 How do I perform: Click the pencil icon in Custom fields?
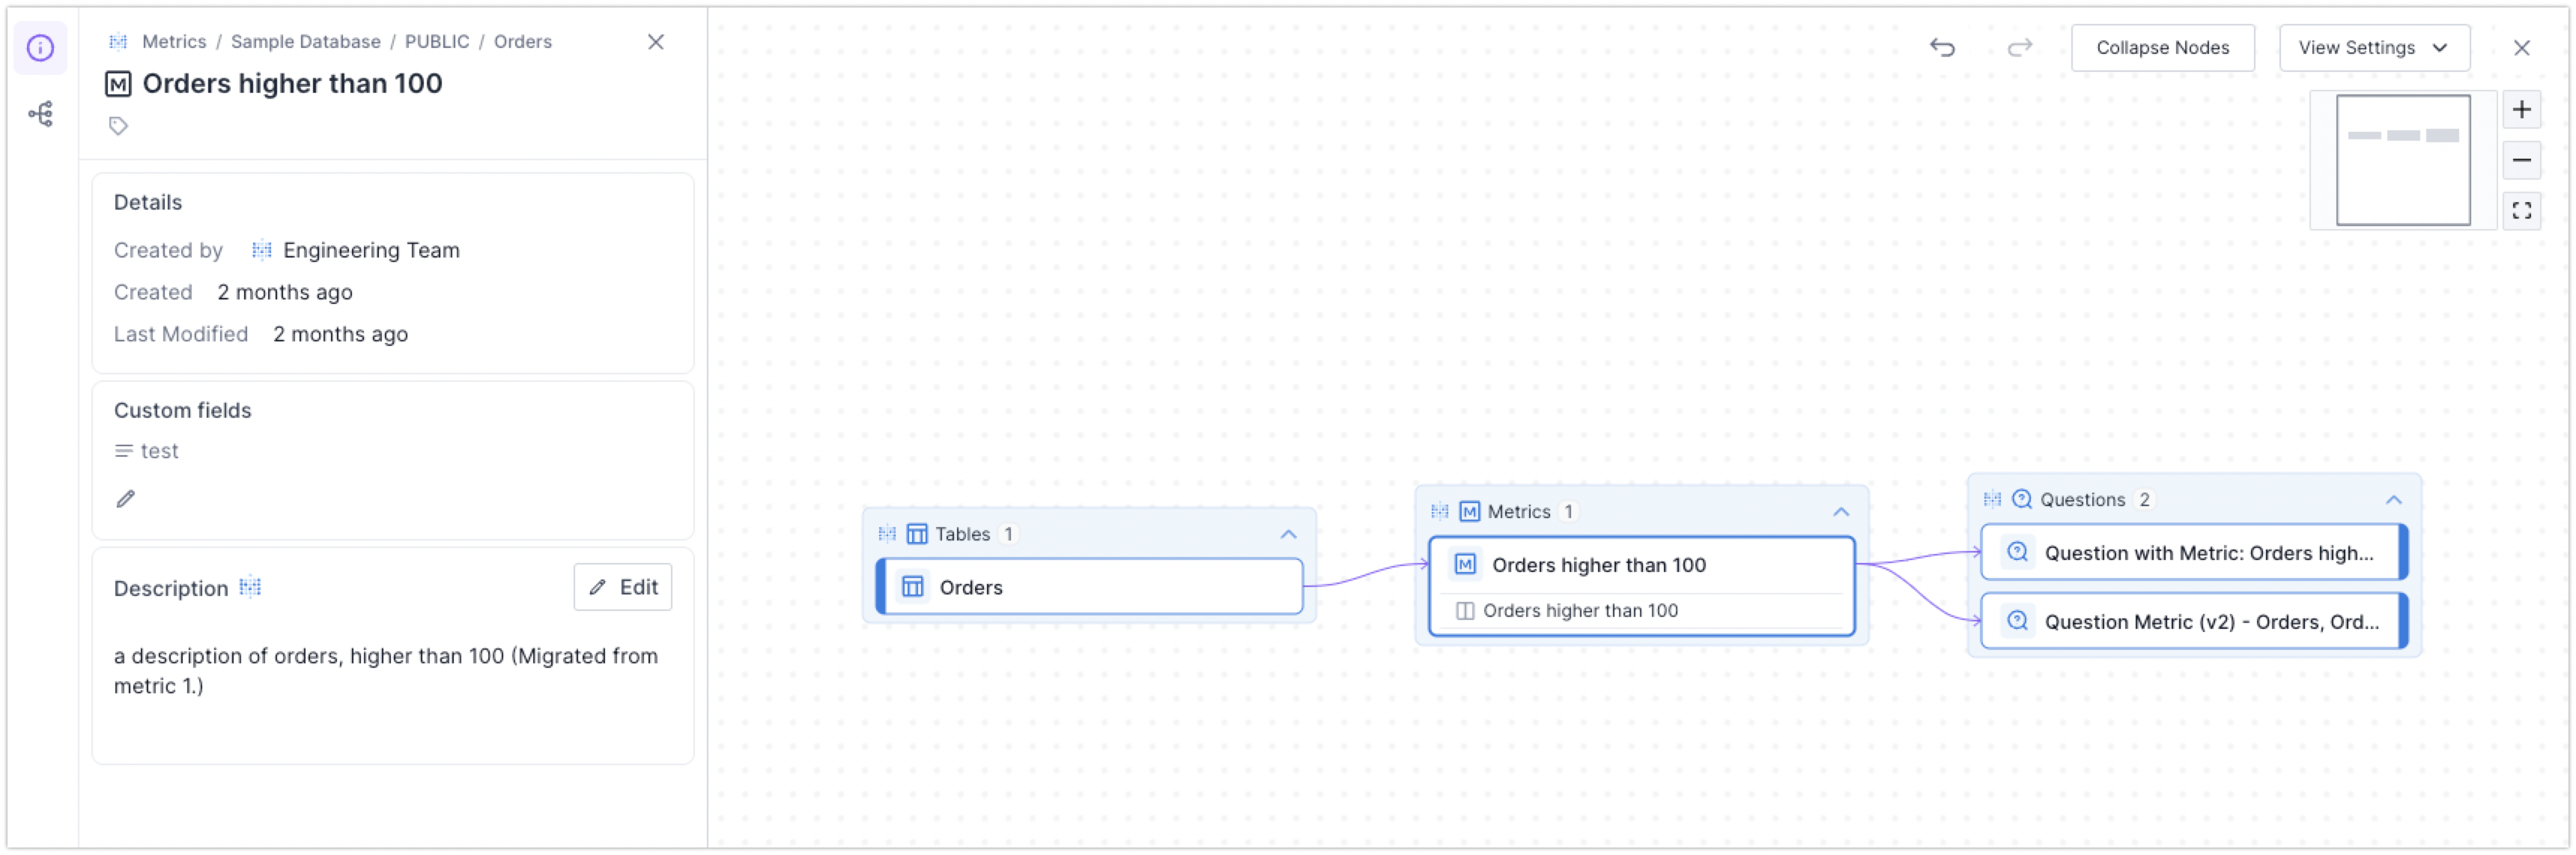coord(126,498)
